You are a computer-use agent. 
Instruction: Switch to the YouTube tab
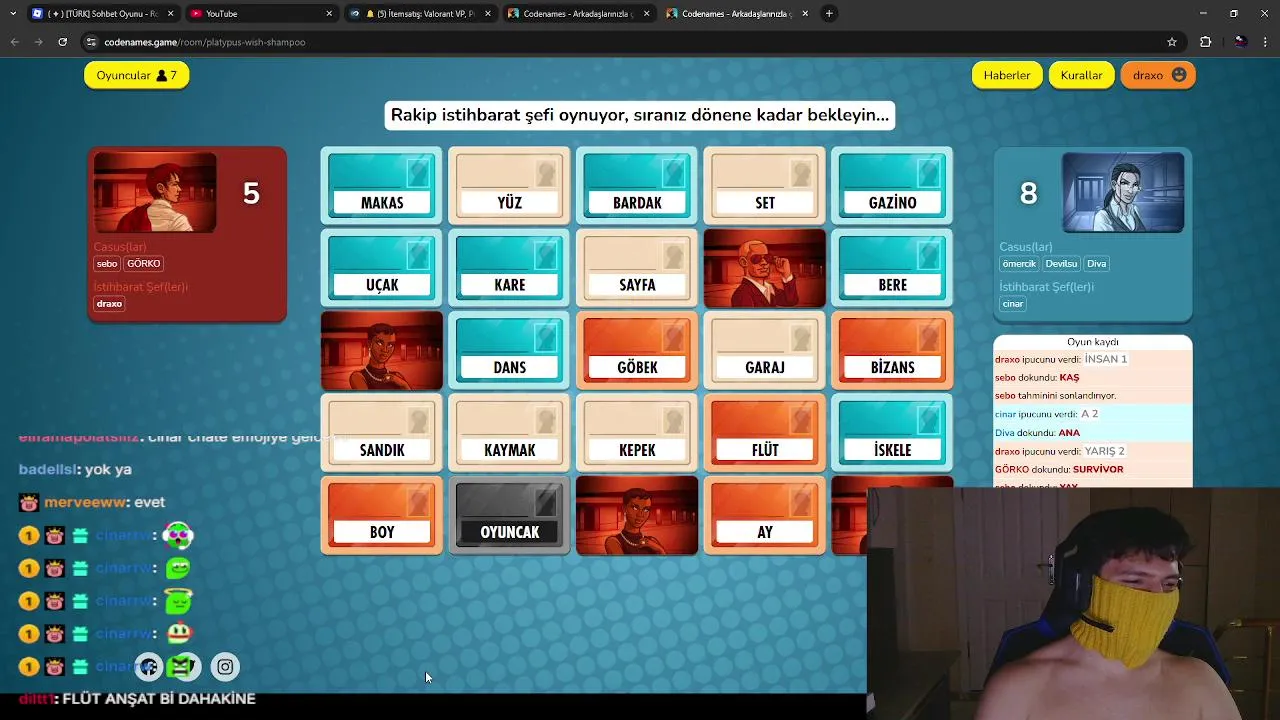[261, 14]
